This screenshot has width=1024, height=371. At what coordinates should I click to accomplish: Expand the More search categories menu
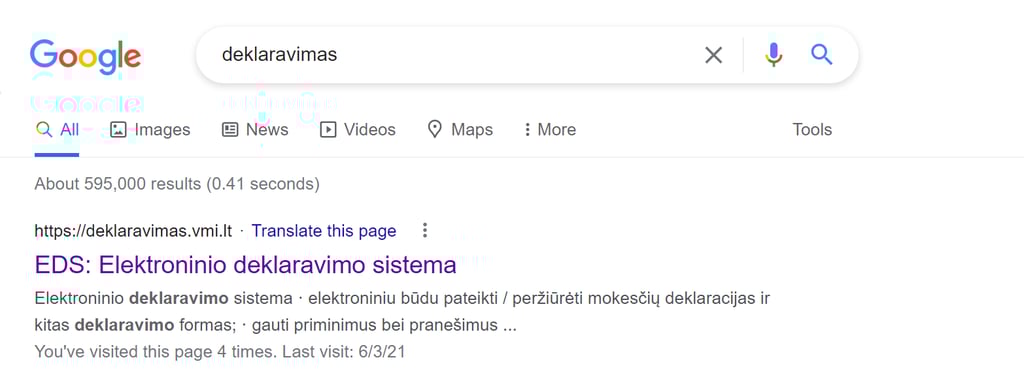(550, 129)
